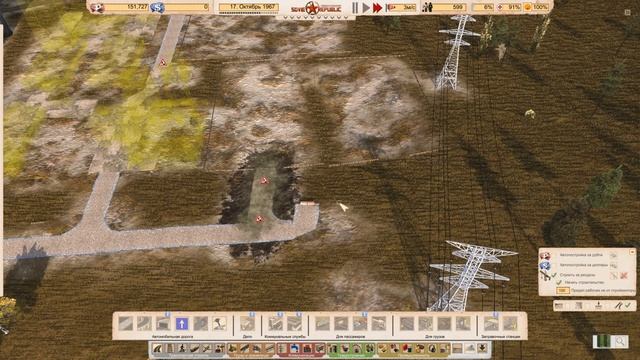Click the rouble amount 151,727
The image size is (640, 360).
137,7
